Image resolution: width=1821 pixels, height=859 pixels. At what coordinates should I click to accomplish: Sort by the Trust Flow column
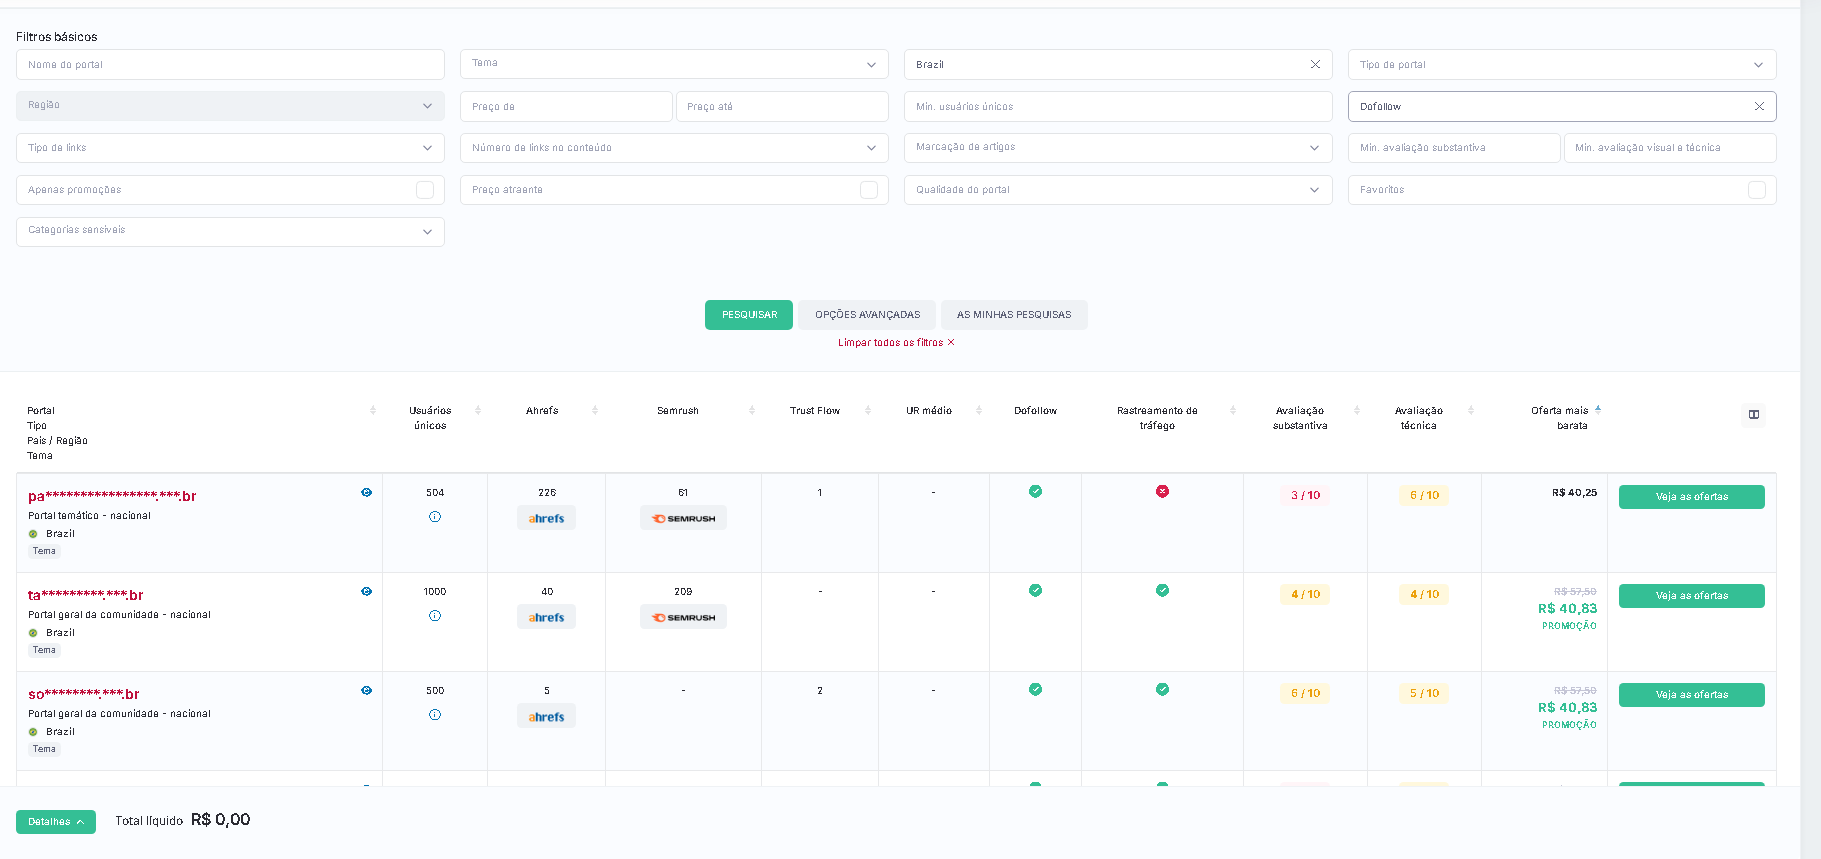click(x=868, y=410)
